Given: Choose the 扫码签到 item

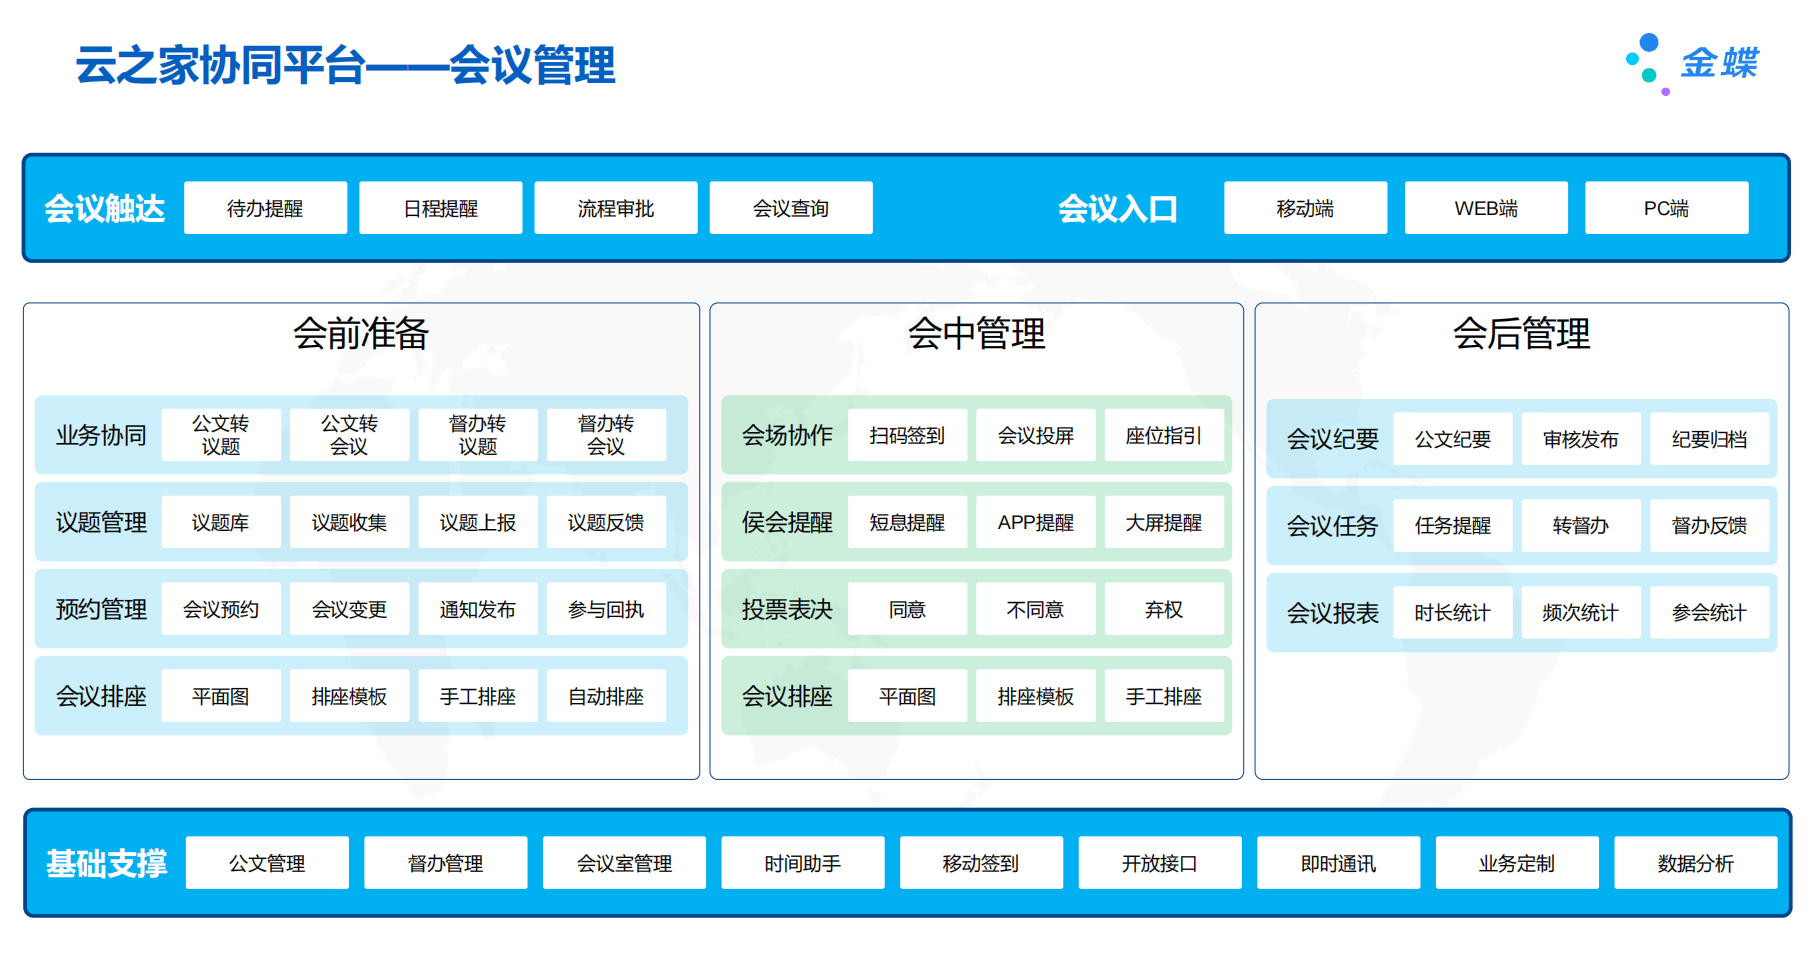Looking at the screenshot, I should click(x=907, y=435).
